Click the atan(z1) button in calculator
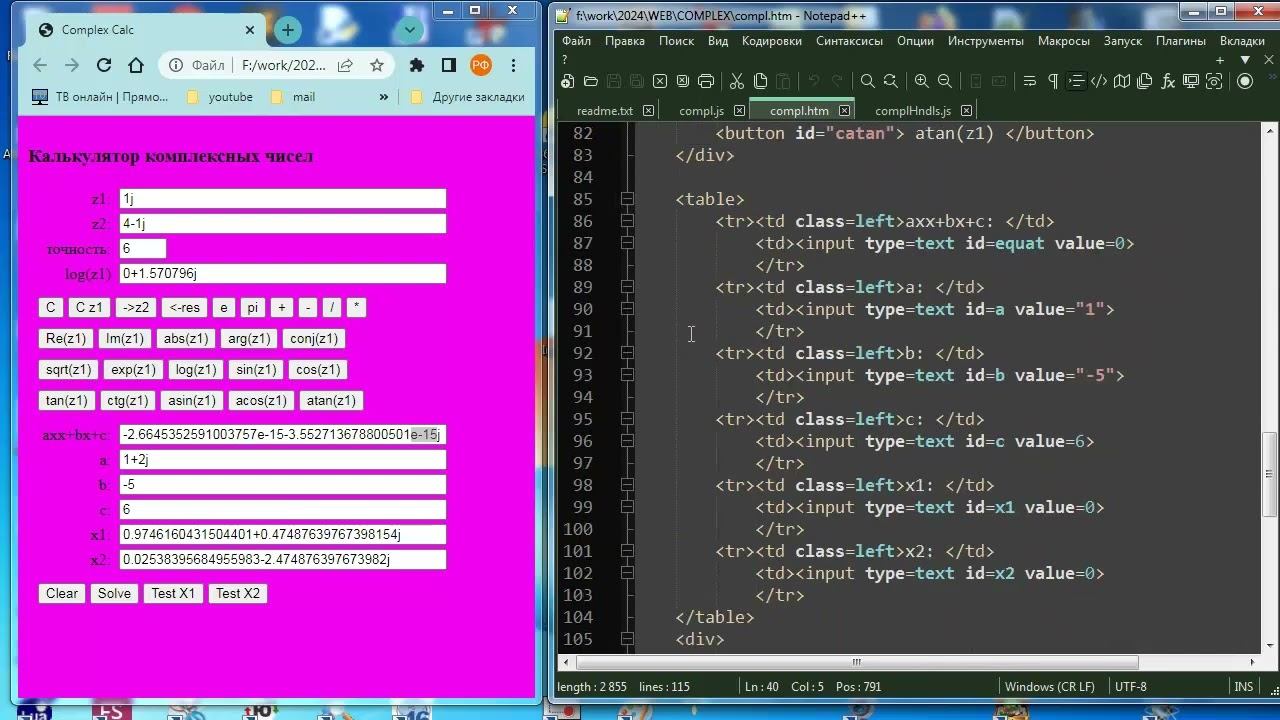Image resolution: width=1280 pixels, height=720 pixels. (x=331, y=400)
